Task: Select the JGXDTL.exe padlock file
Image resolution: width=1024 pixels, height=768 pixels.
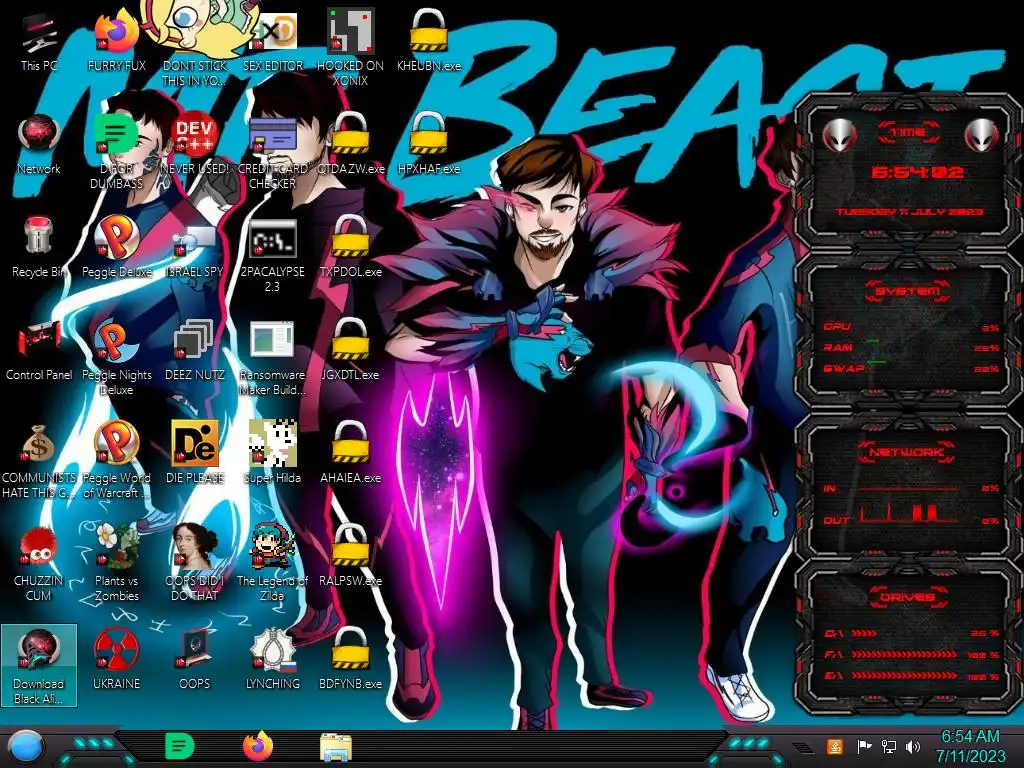Action: (351, 349)
